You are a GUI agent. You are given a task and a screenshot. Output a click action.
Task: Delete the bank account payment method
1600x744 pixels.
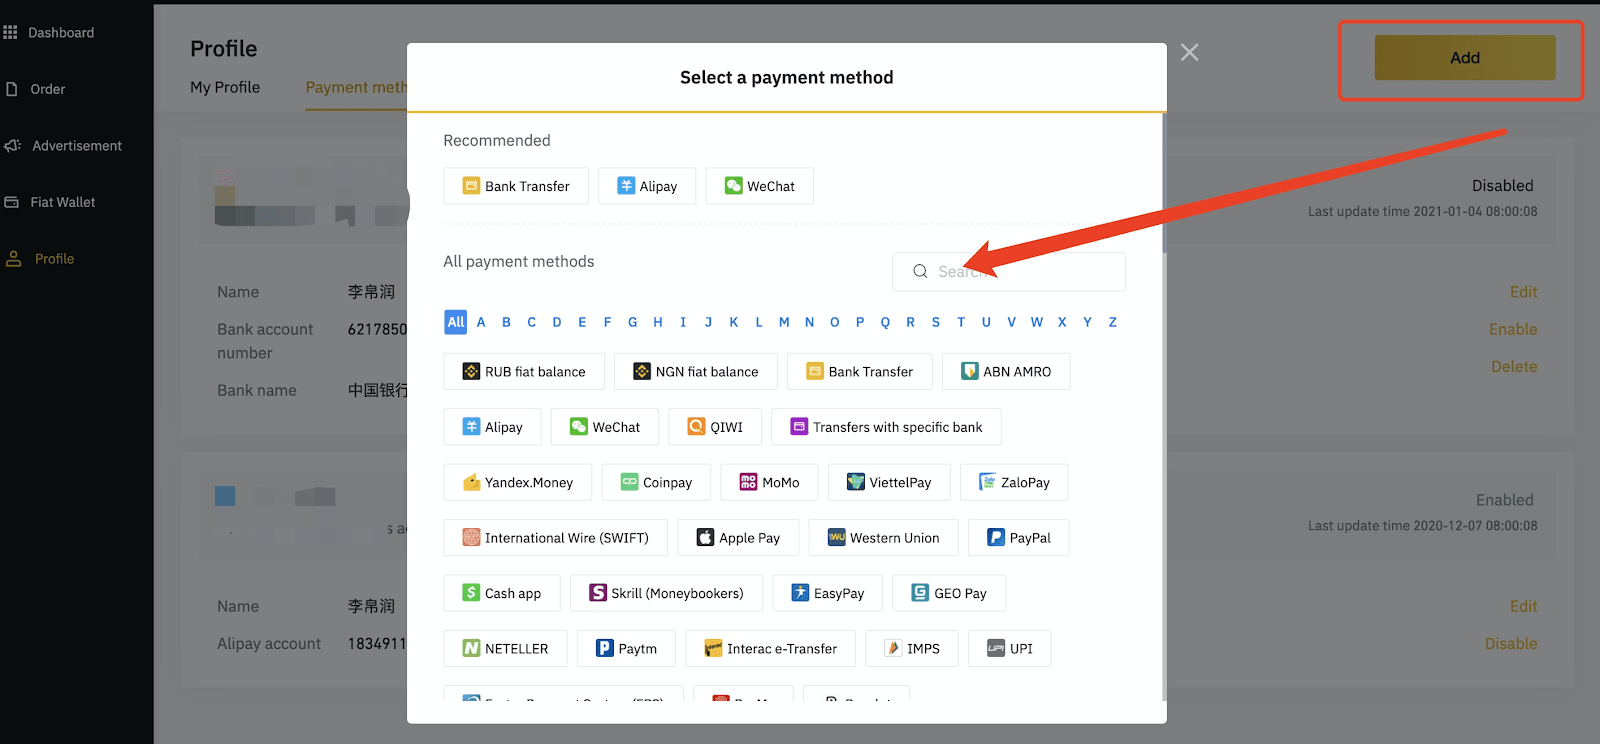click(1514, 367)
